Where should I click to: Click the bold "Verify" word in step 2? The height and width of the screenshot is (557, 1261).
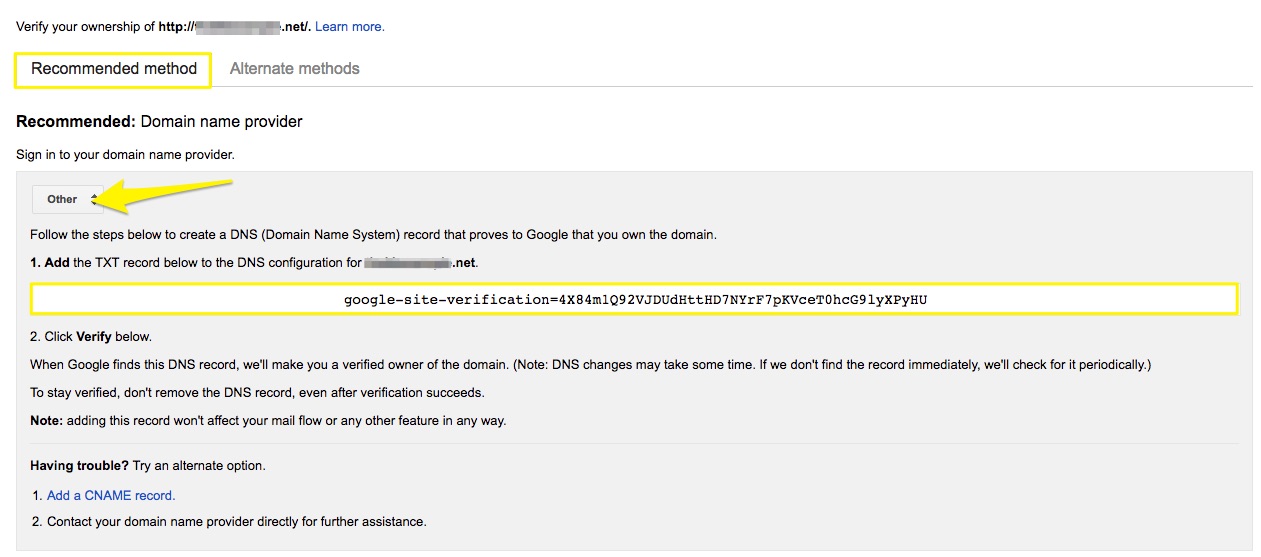pos(93,336)
